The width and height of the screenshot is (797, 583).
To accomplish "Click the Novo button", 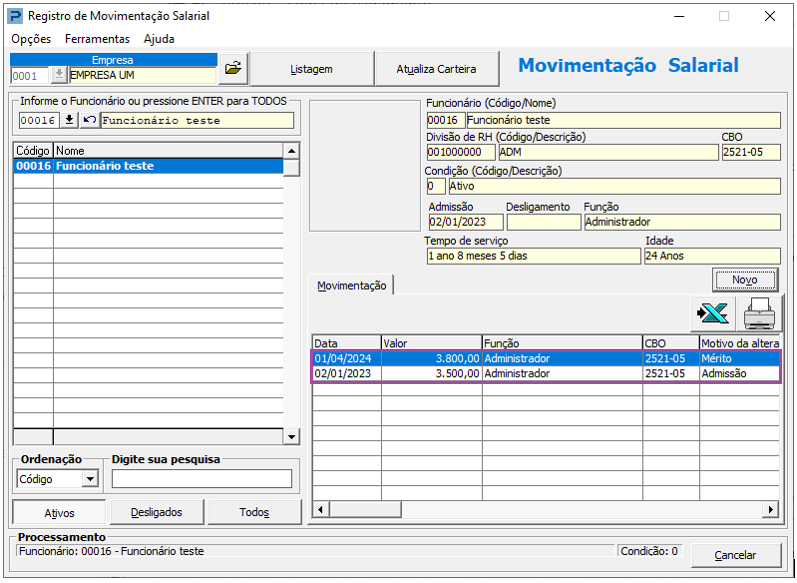I will (744, 280).
